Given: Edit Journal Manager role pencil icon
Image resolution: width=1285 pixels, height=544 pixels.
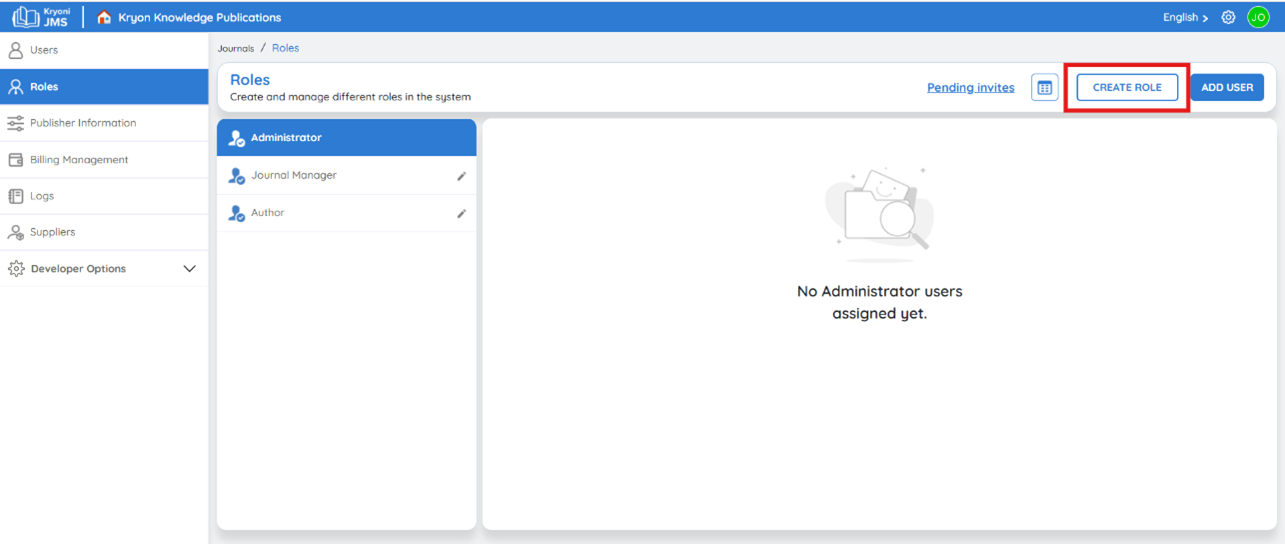Looking at the screenshot, I should pos(462,176).
